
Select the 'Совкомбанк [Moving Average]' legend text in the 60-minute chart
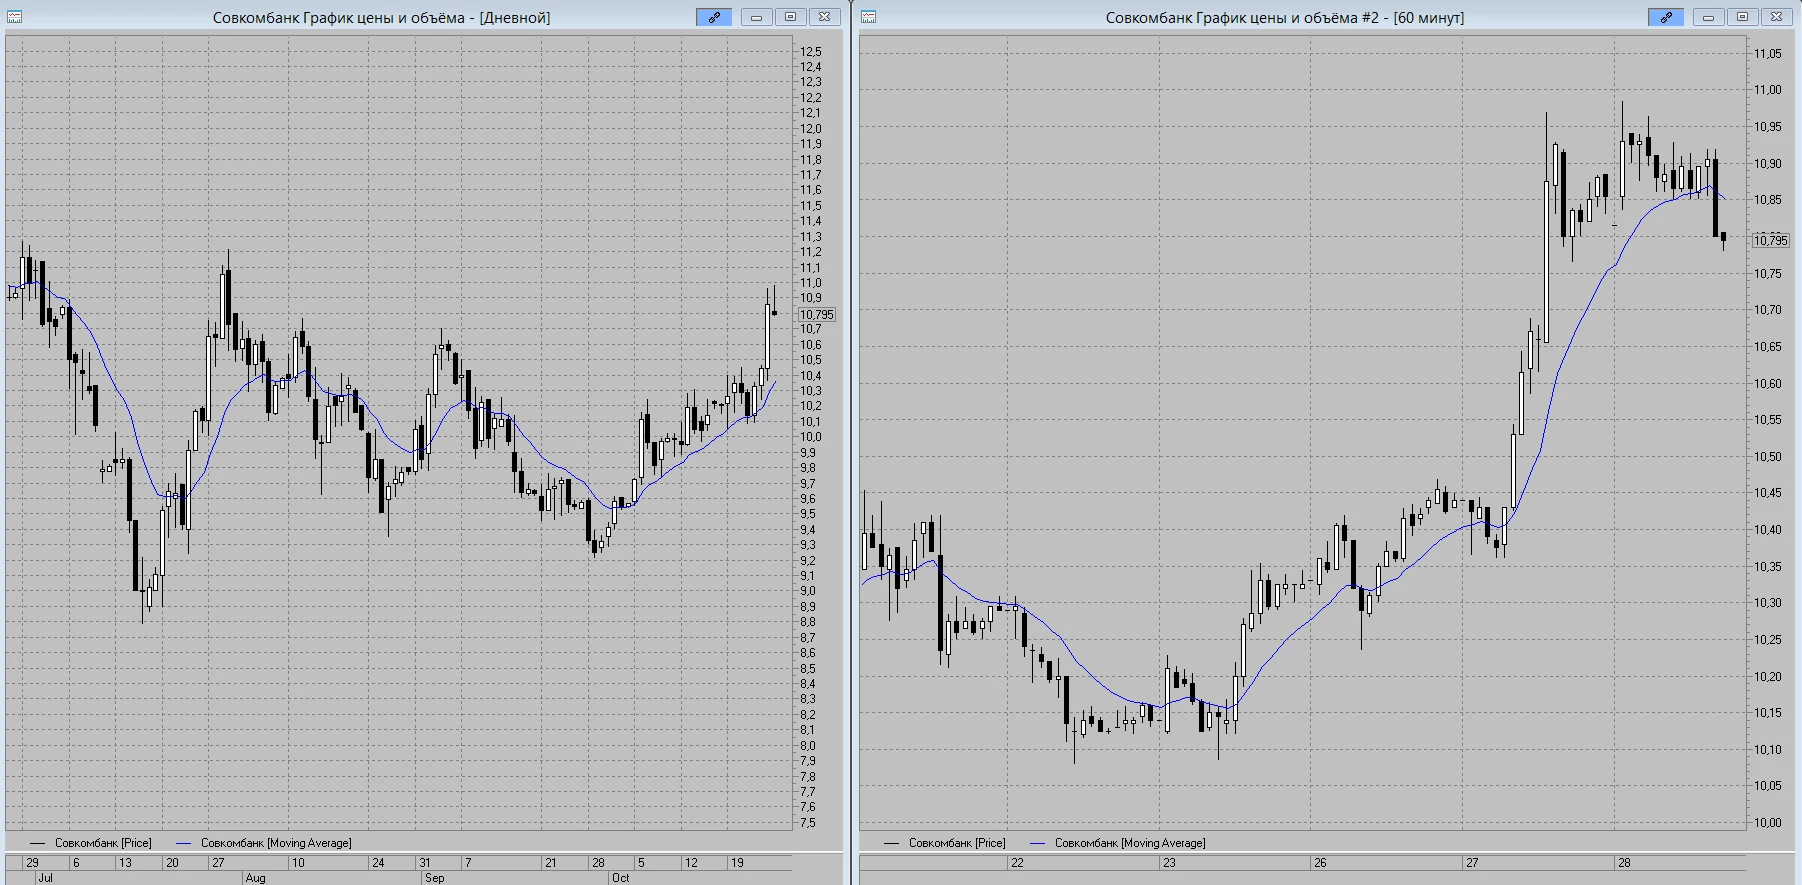click(x=1130, y=843)
